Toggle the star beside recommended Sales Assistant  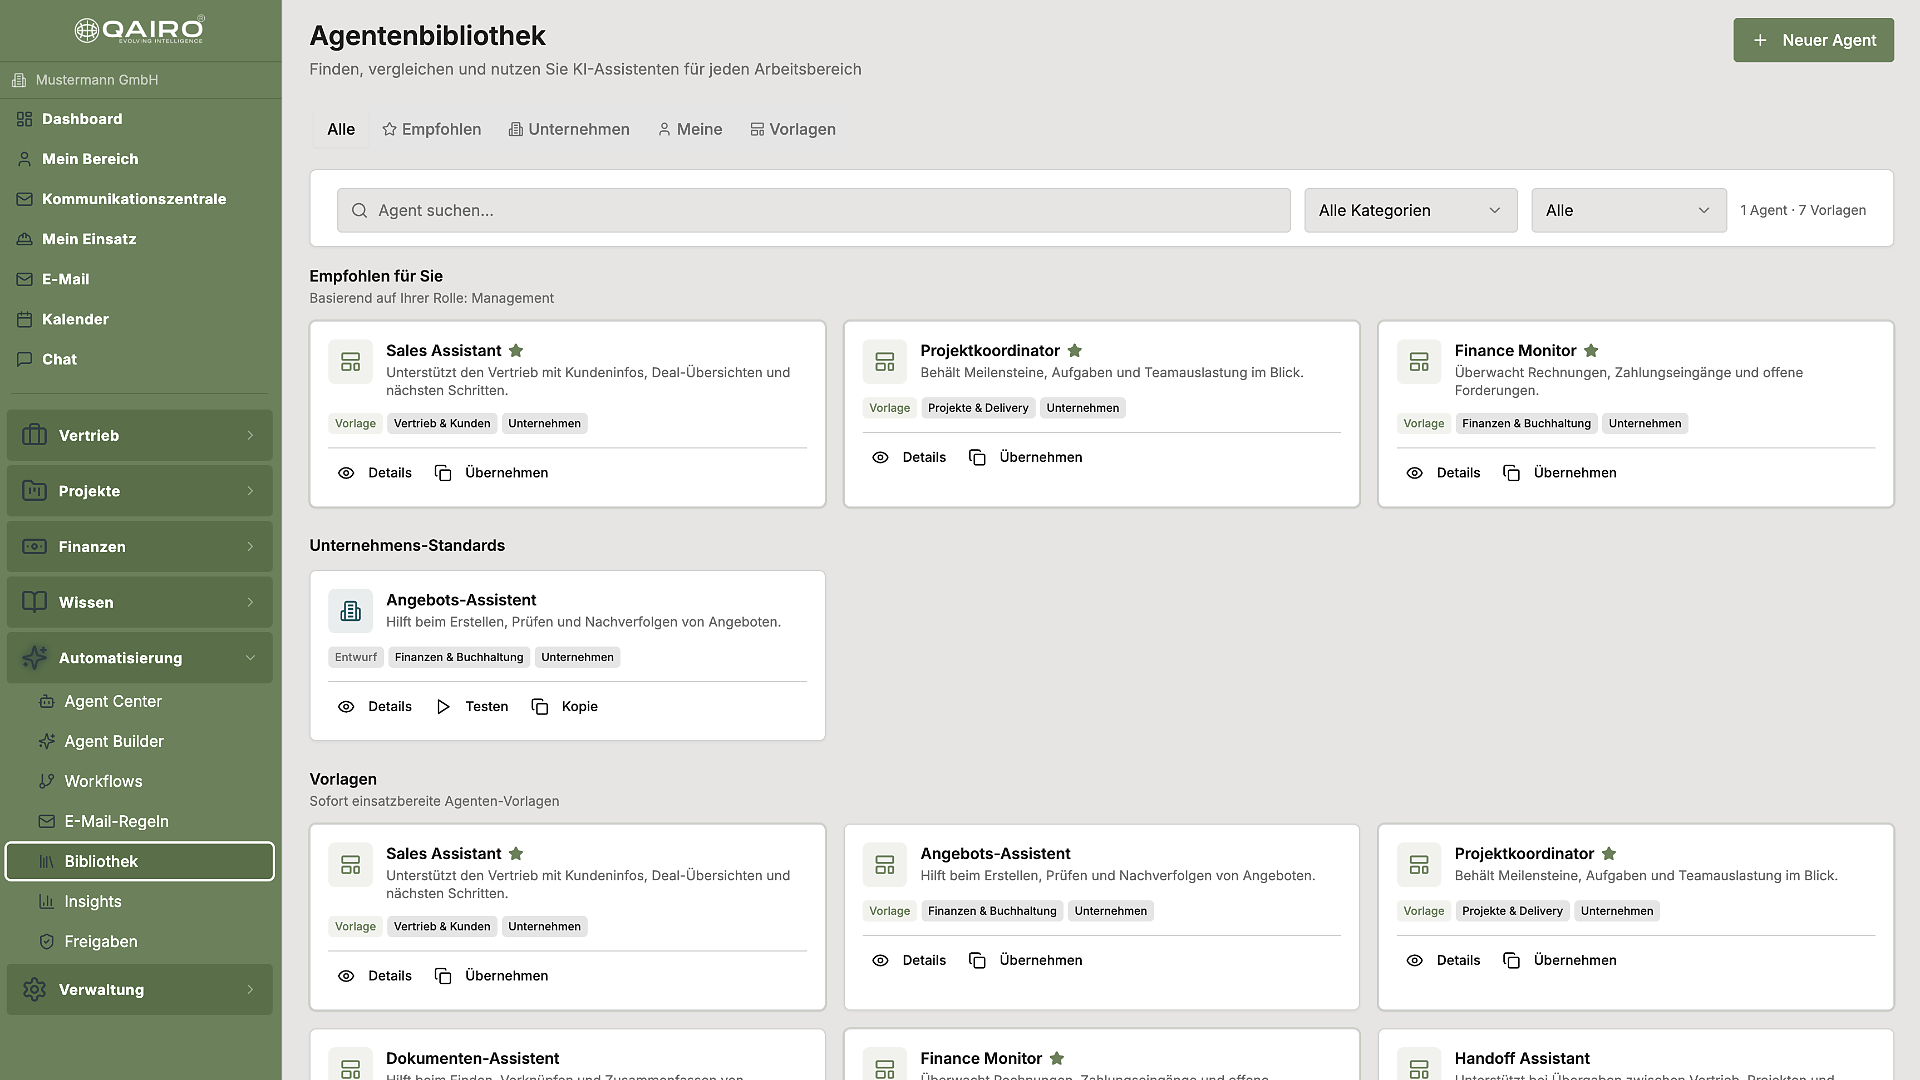tap(516, 351)
